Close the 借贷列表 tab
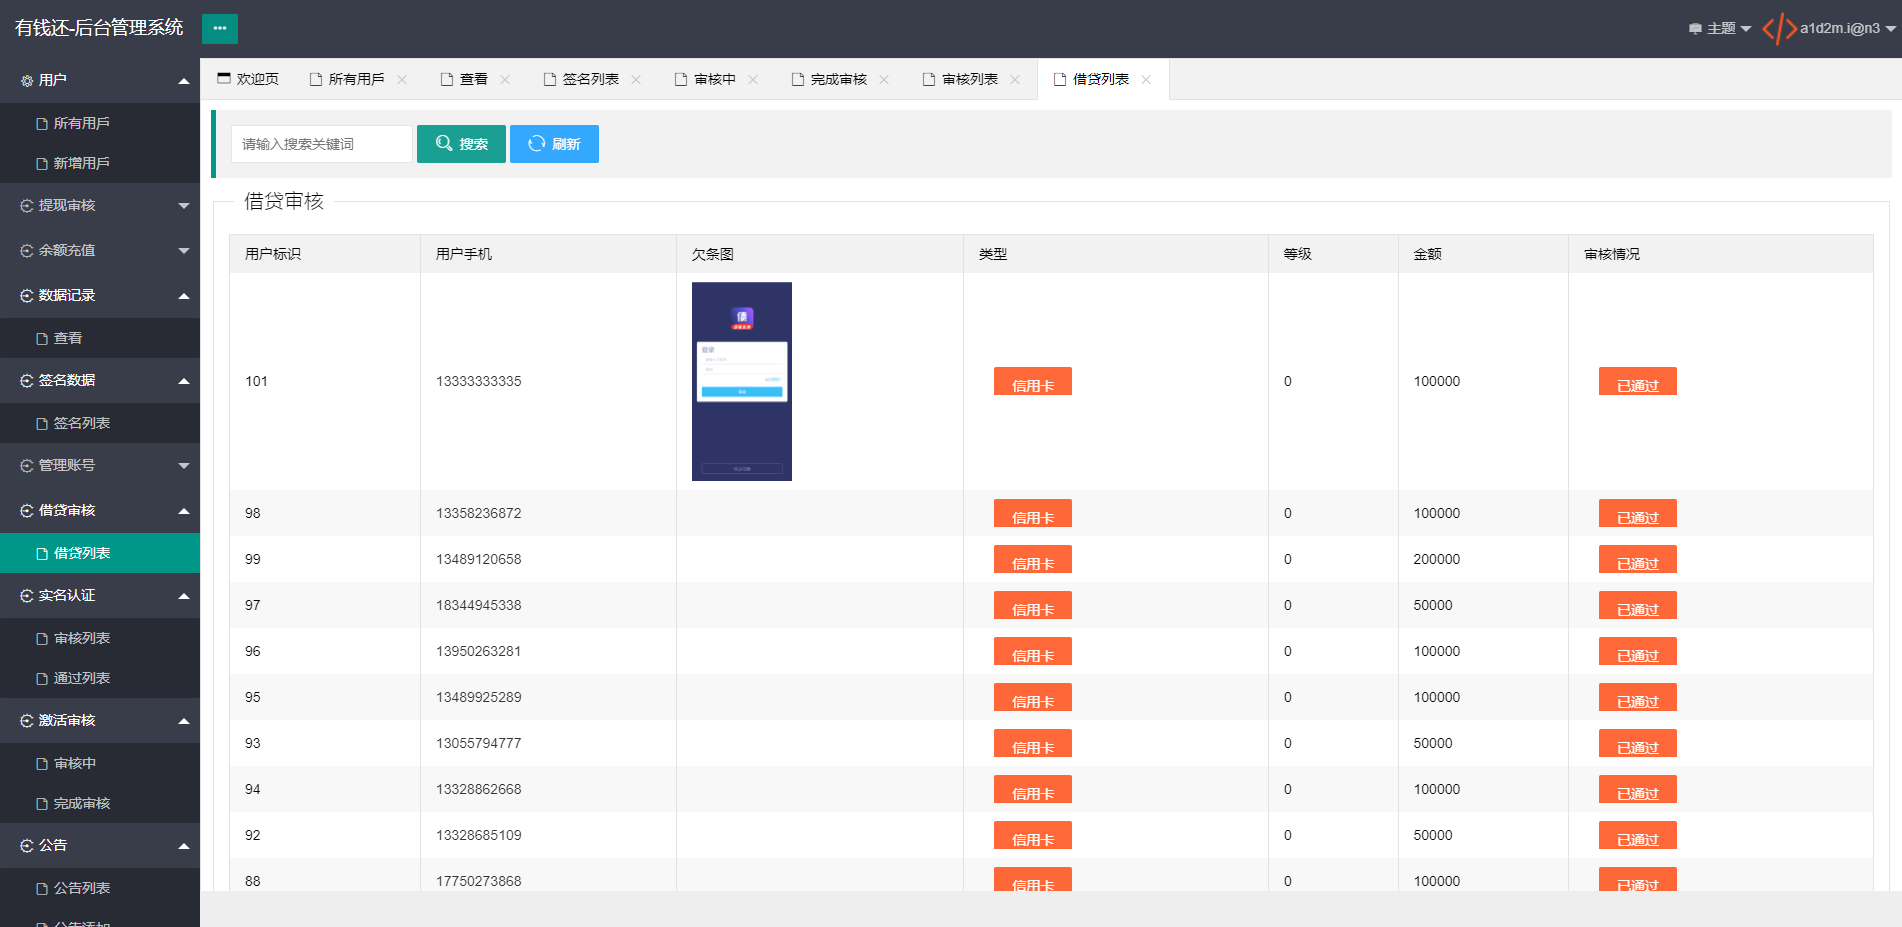Viewport: 1902px width, 927px height. 1146,80
